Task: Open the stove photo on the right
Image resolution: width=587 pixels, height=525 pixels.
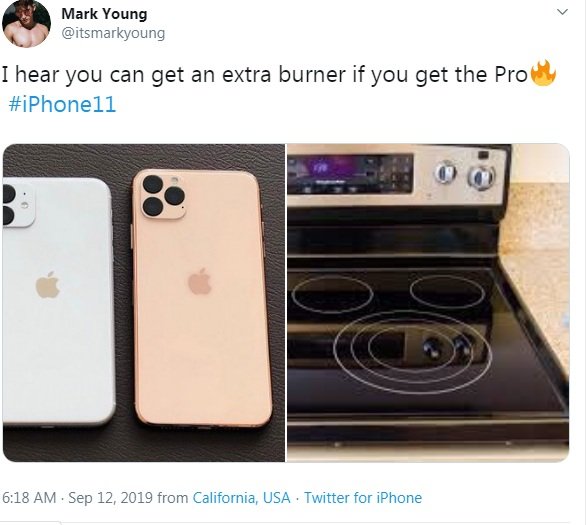Action: (x=428, y=303)
